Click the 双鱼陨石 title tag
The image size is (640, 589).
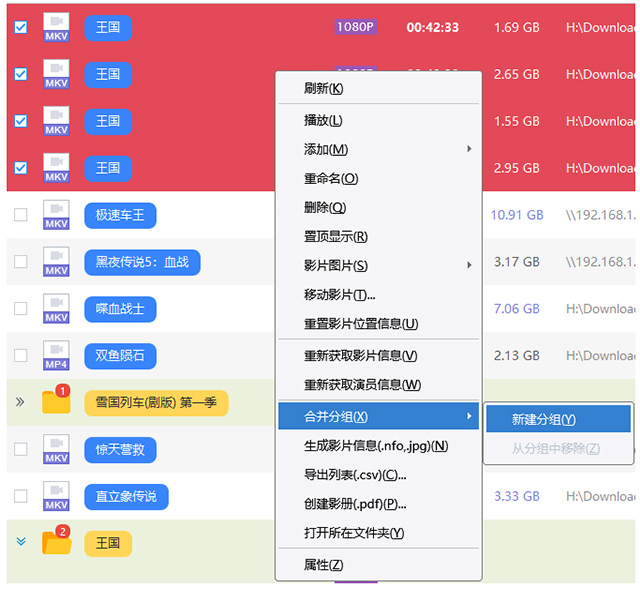pos(120,356)
